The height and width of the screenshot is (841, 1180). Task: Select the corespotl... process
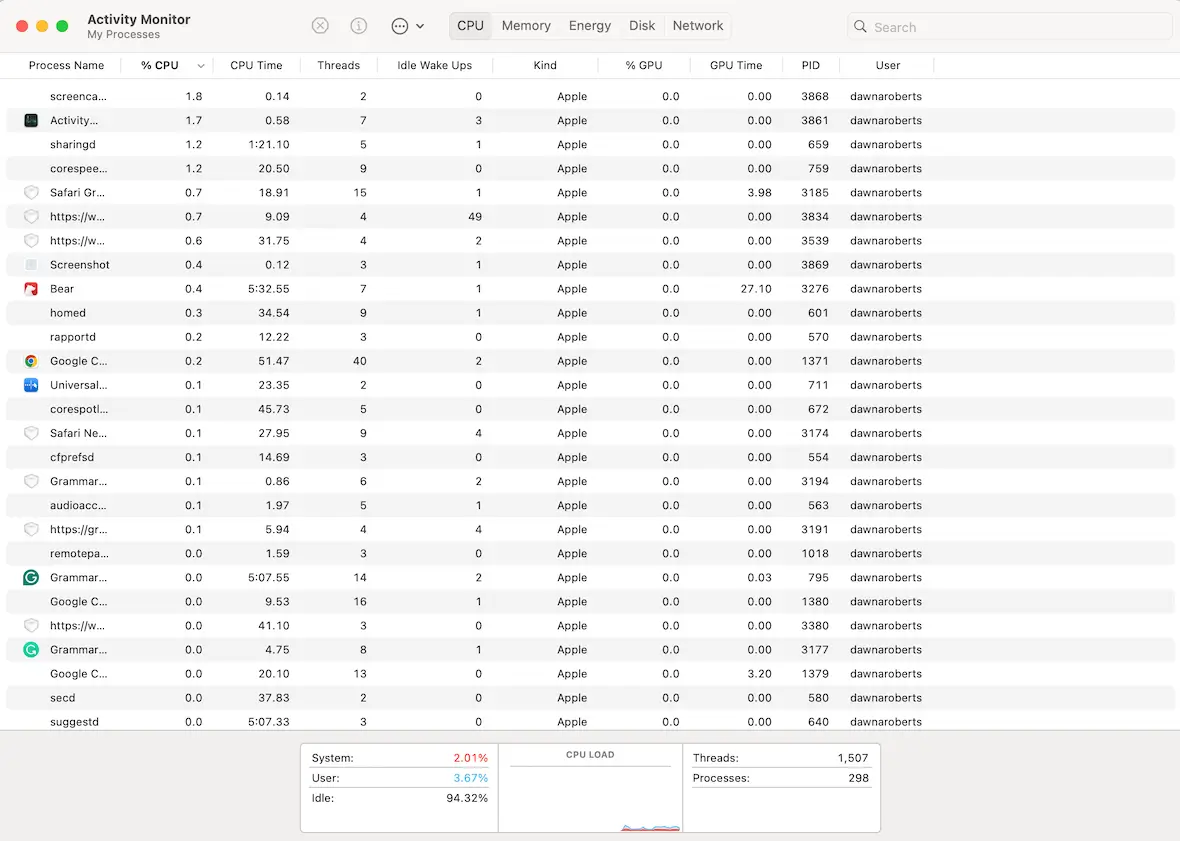coord(590,409)
